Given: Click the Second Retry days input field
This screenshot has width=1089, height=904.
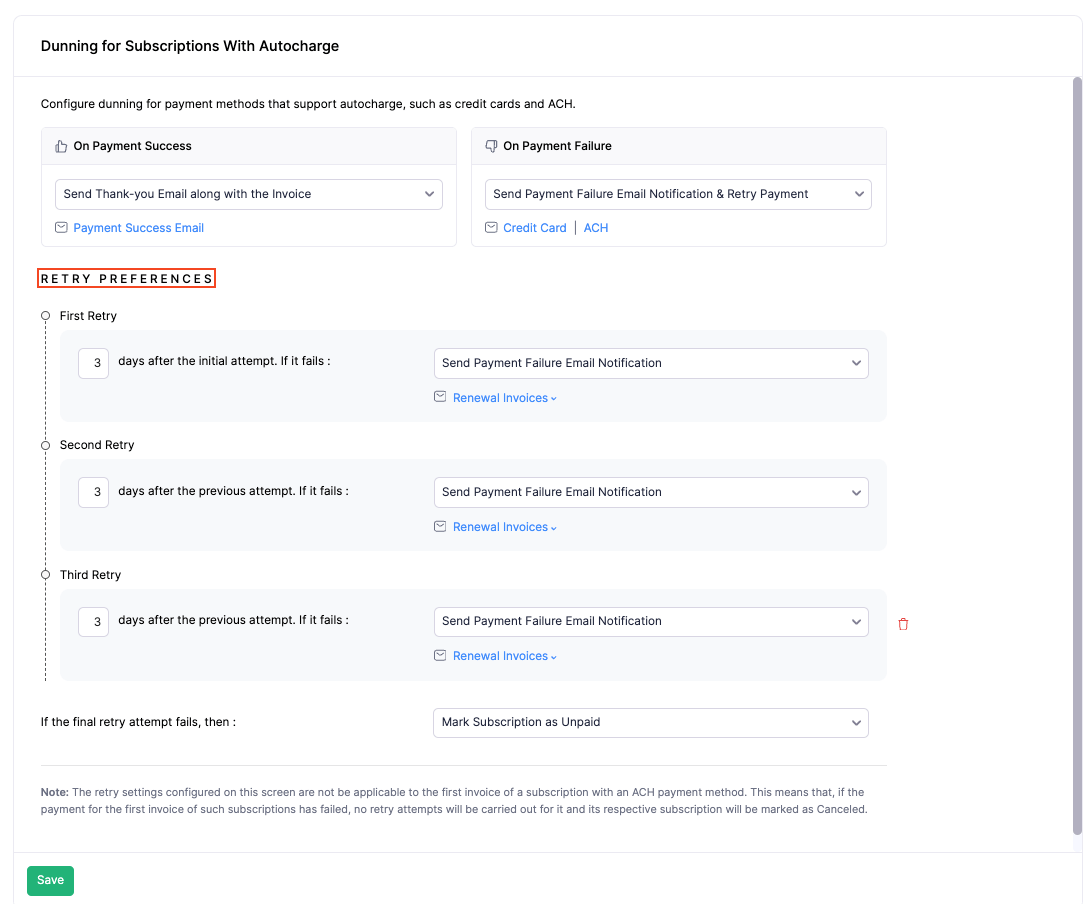Looking at the screenshot, I should click(x=93, y=492).
